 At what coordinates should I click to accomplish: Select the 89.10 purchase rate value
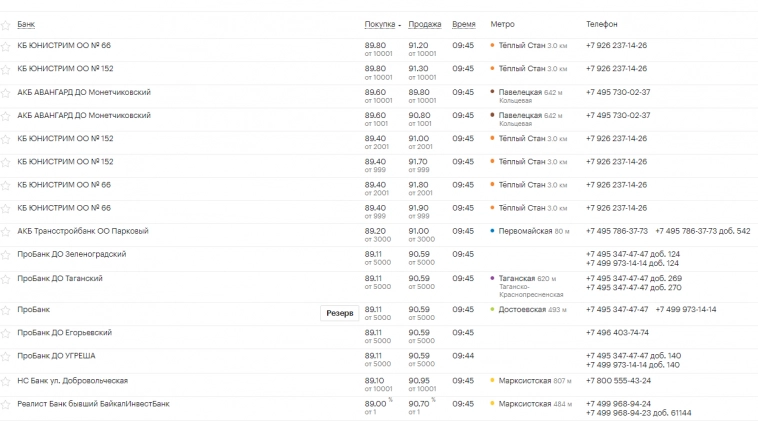tap(374, 381)
